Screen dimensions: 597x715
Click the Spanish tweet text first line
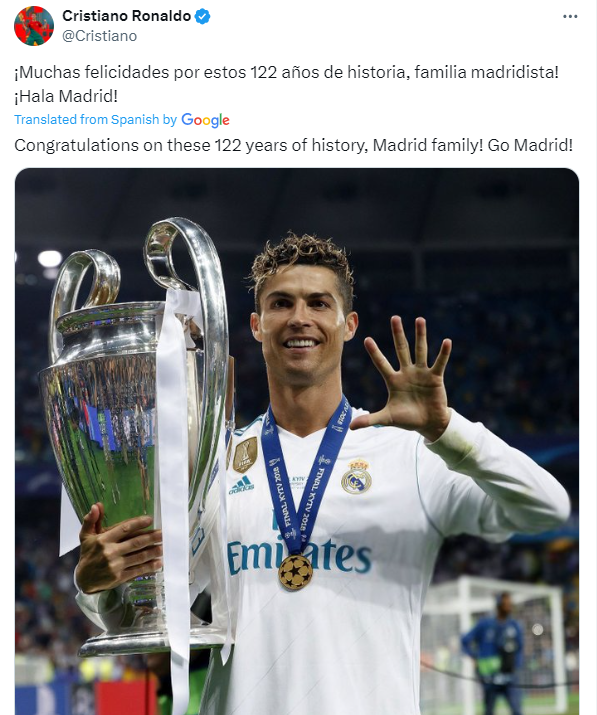pos(286,72)
